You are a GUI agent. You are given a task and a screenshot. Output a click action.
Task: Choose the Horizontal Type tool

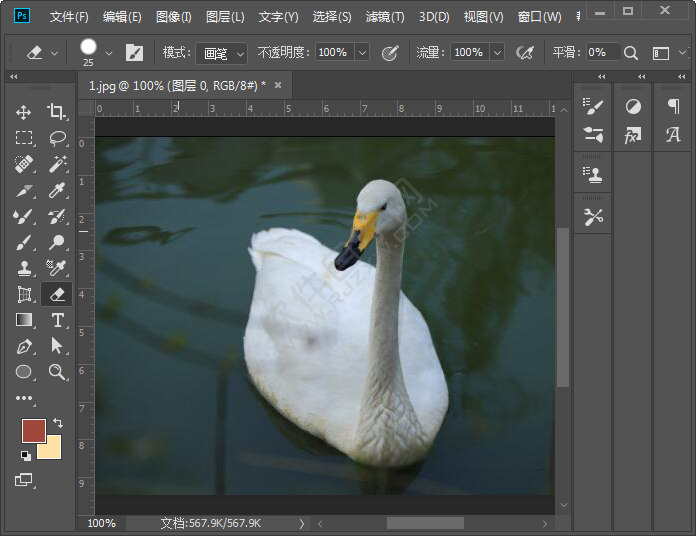click(57, 320)
